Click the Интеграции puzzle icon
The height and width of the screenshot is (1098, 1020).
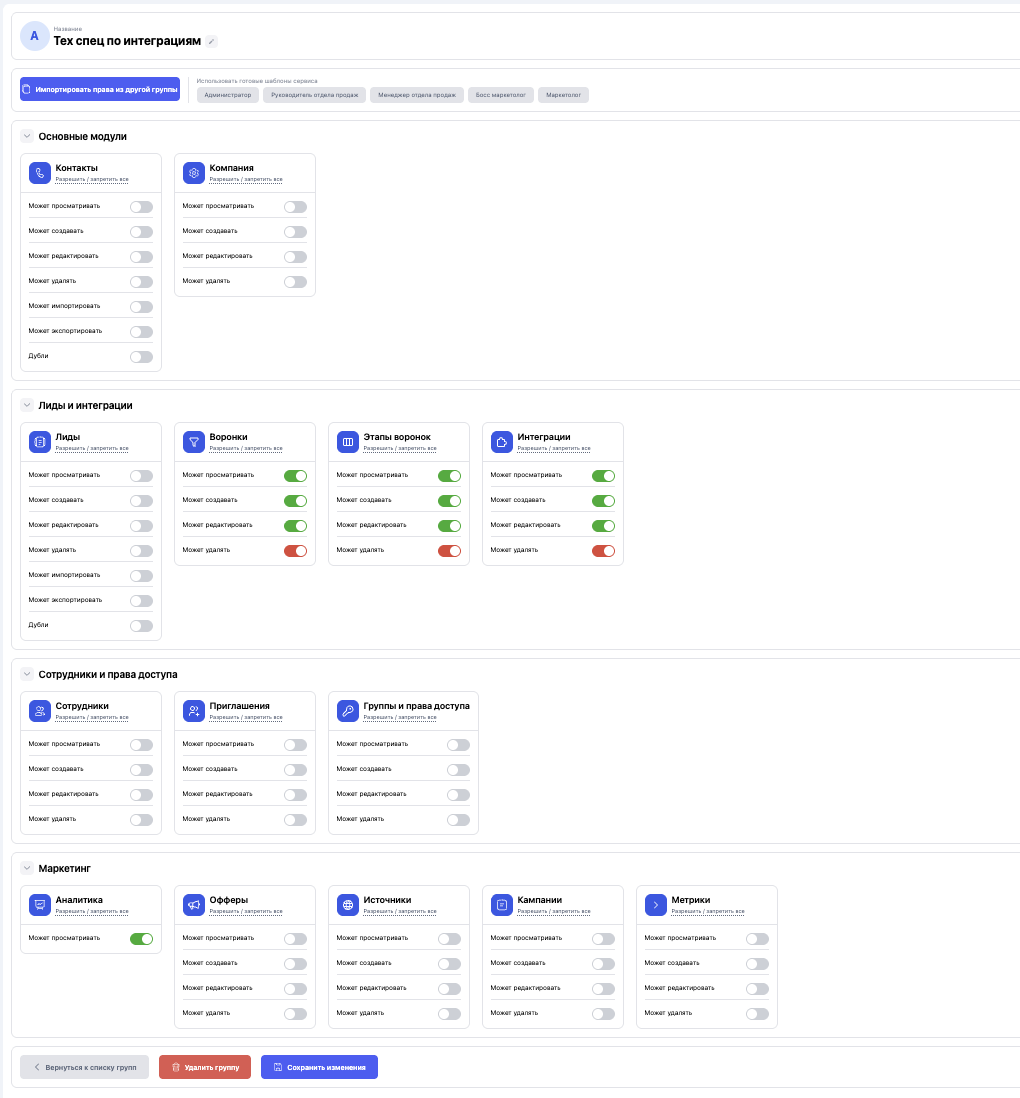[x=501, y=441]
